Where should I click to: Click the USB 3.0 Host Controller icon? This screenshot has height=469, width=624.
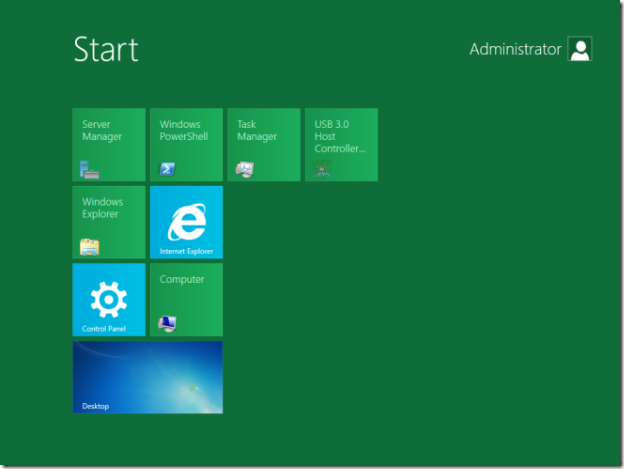(x=322, y=169)
